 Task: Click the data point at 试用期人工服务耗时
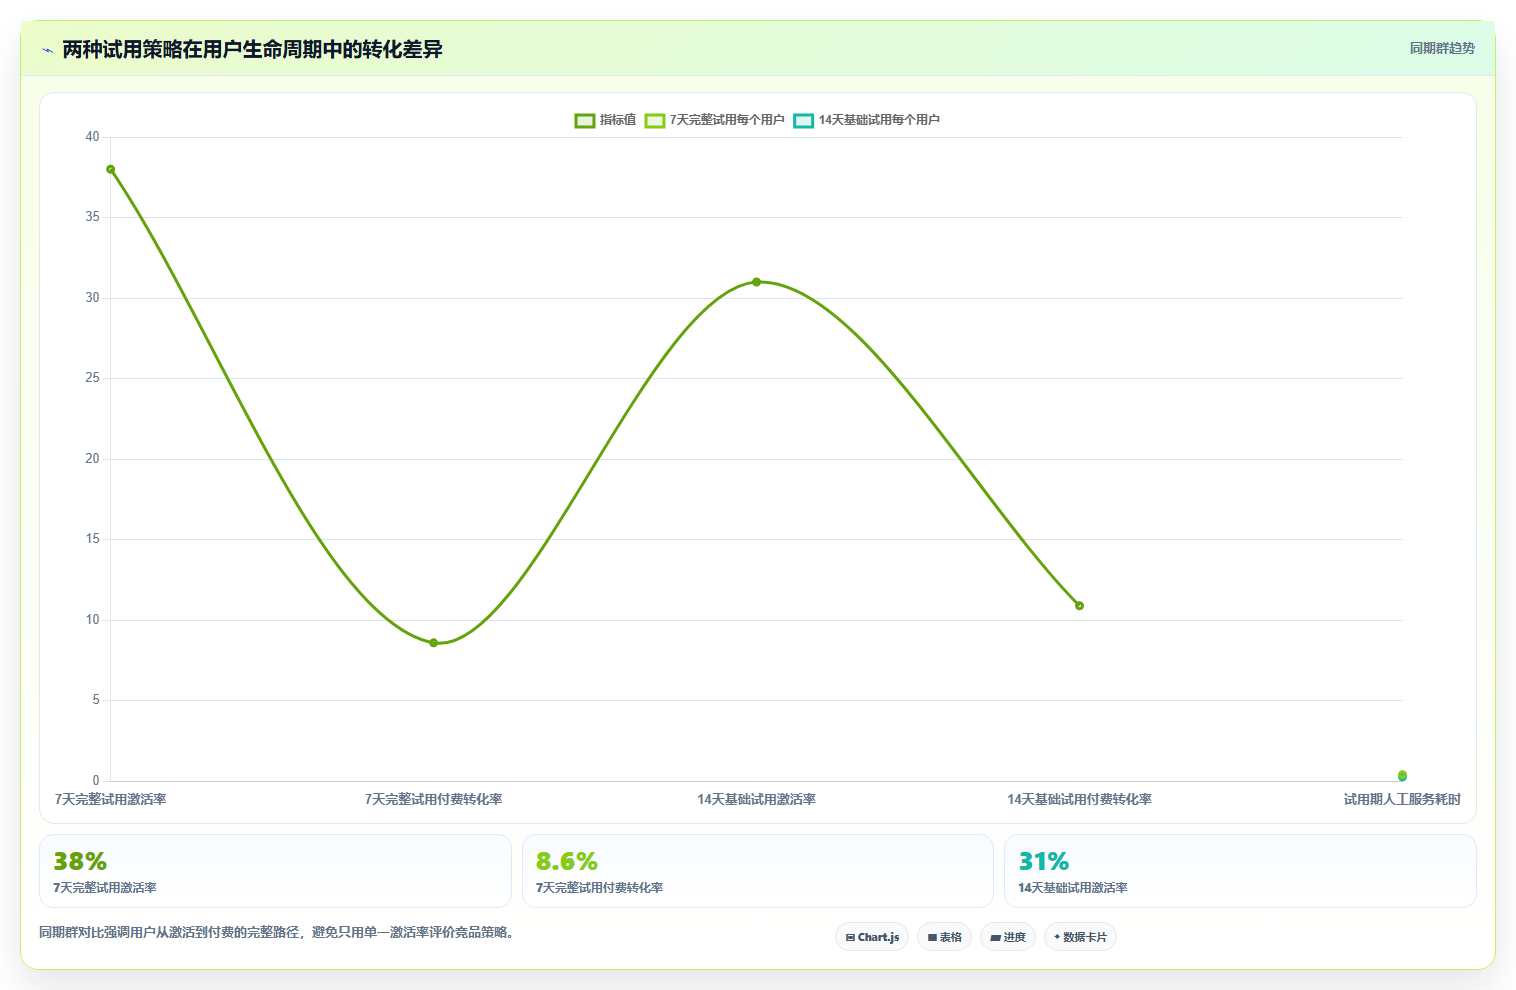click(x=1402, y=775)
